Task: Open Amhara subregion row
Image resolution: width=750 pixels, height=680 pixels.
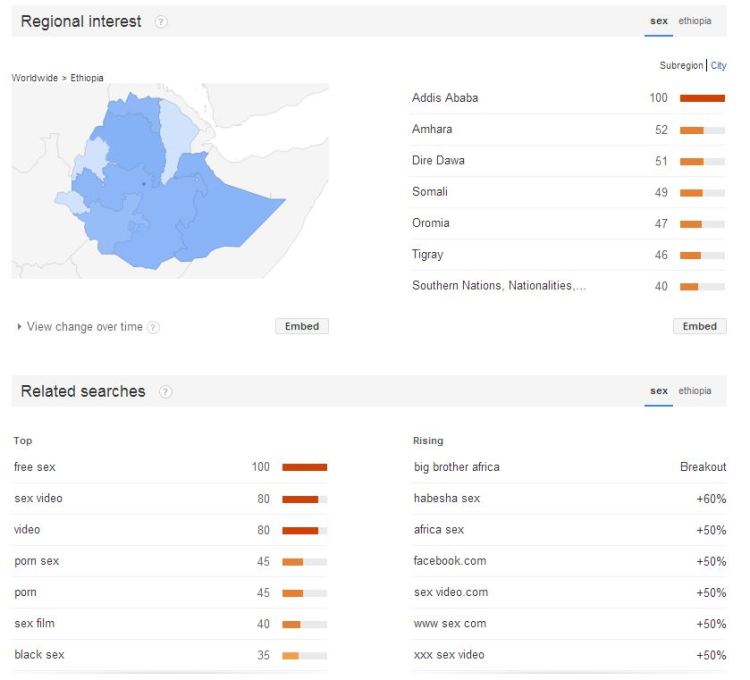Action: click(x=568, y=130)
